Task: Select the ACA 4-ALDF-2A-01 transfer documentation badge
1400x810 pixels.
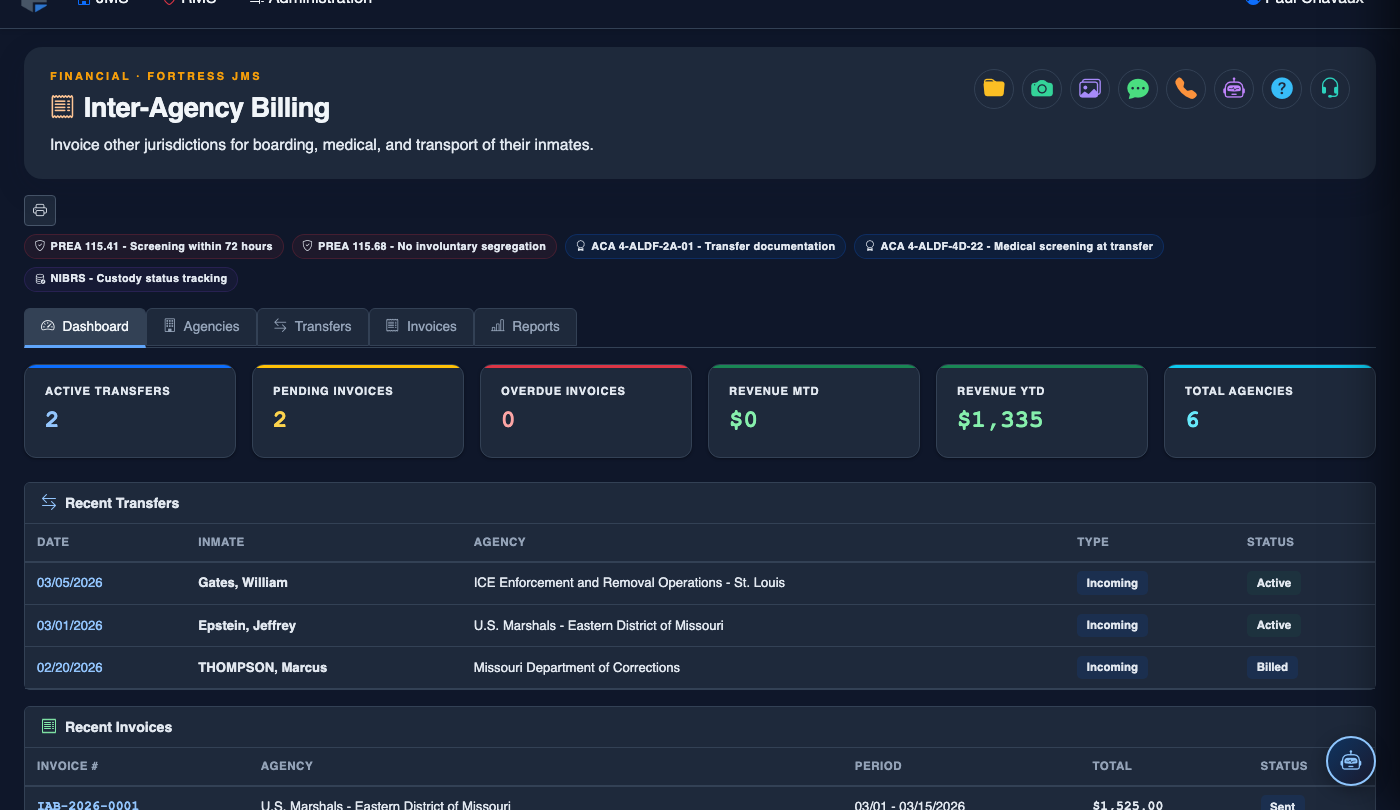Action: coord(705,246)
